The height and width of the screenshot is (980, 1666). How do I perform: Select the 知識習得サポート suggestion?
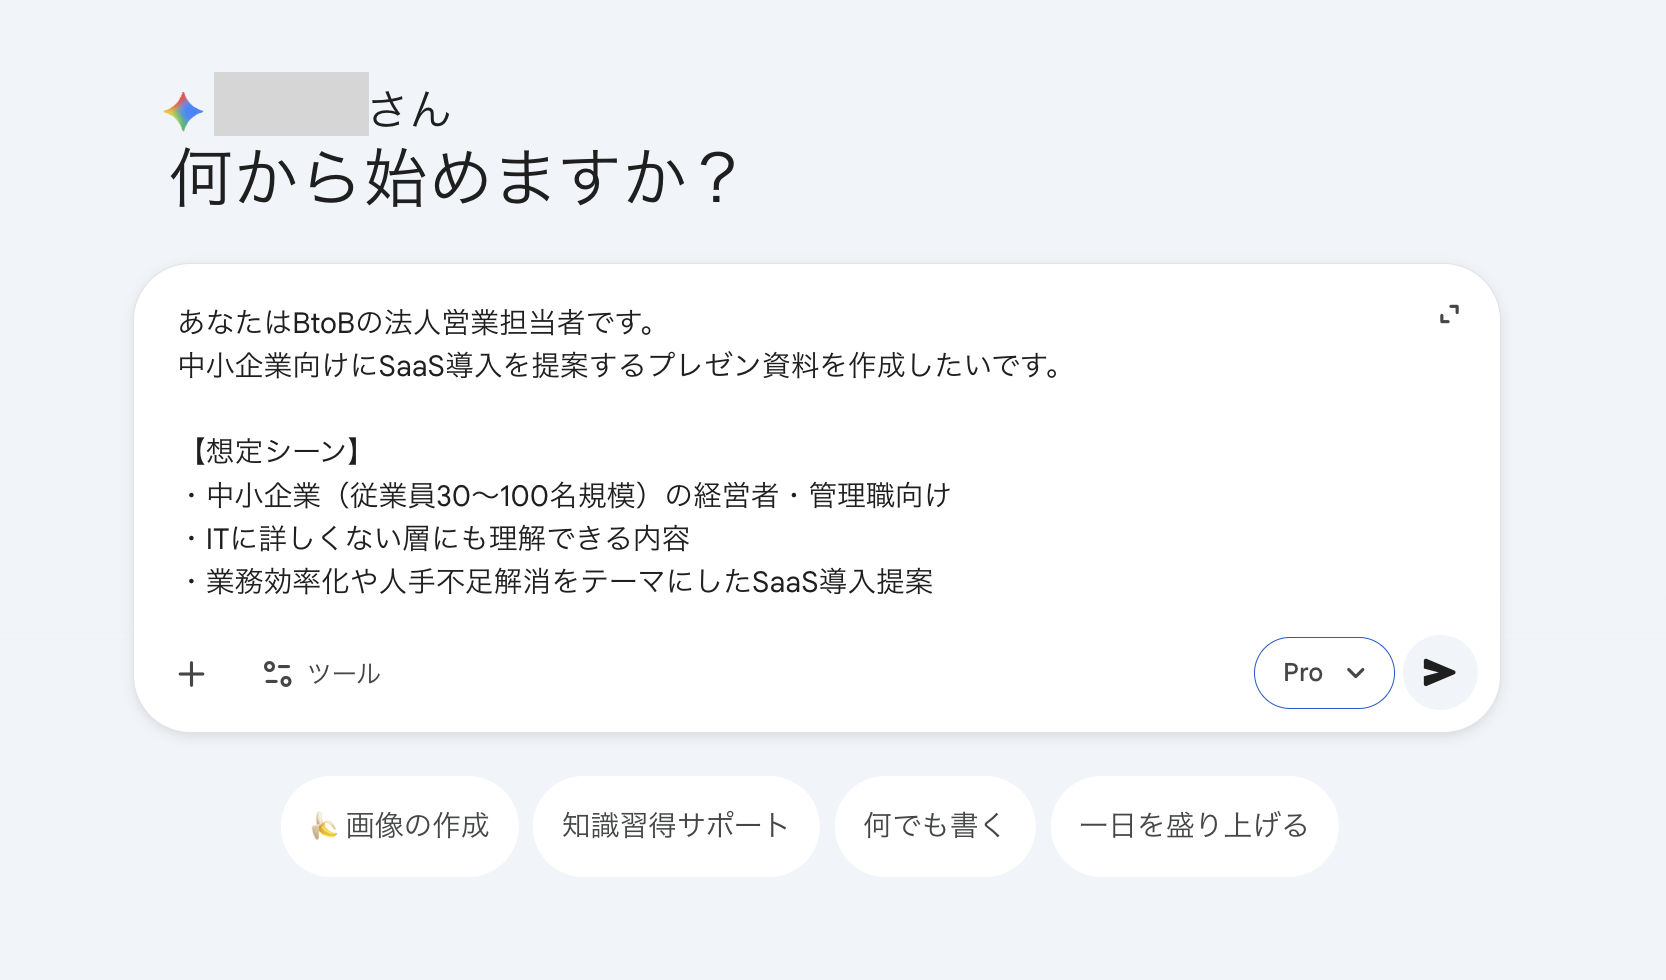point(675,826)
